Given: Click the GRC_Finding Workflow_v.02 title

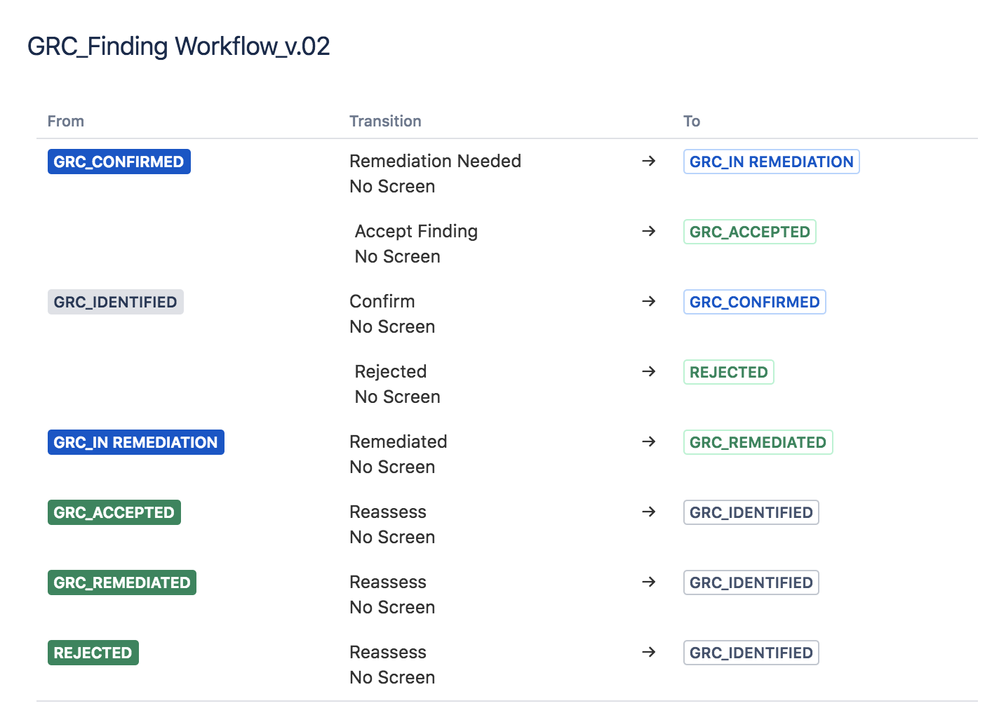Looking at the screenshot, I should point(178,47).
